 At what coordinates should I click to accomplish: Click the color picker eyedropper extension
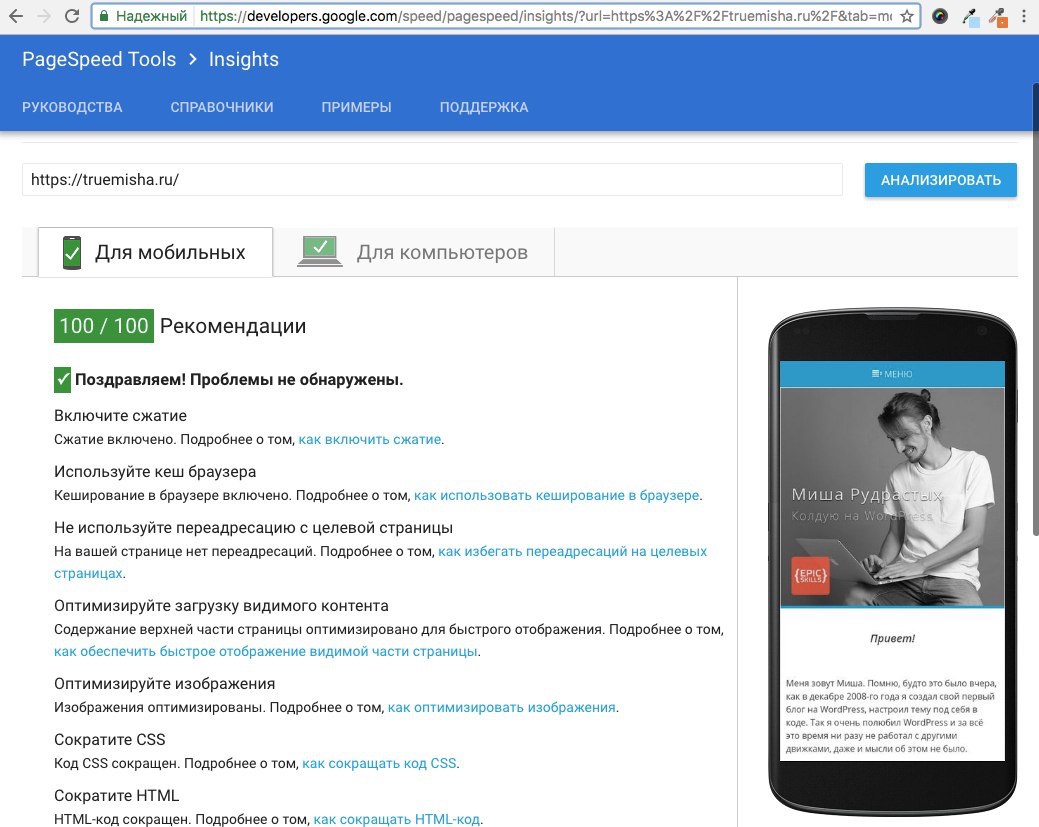[970, 17]
